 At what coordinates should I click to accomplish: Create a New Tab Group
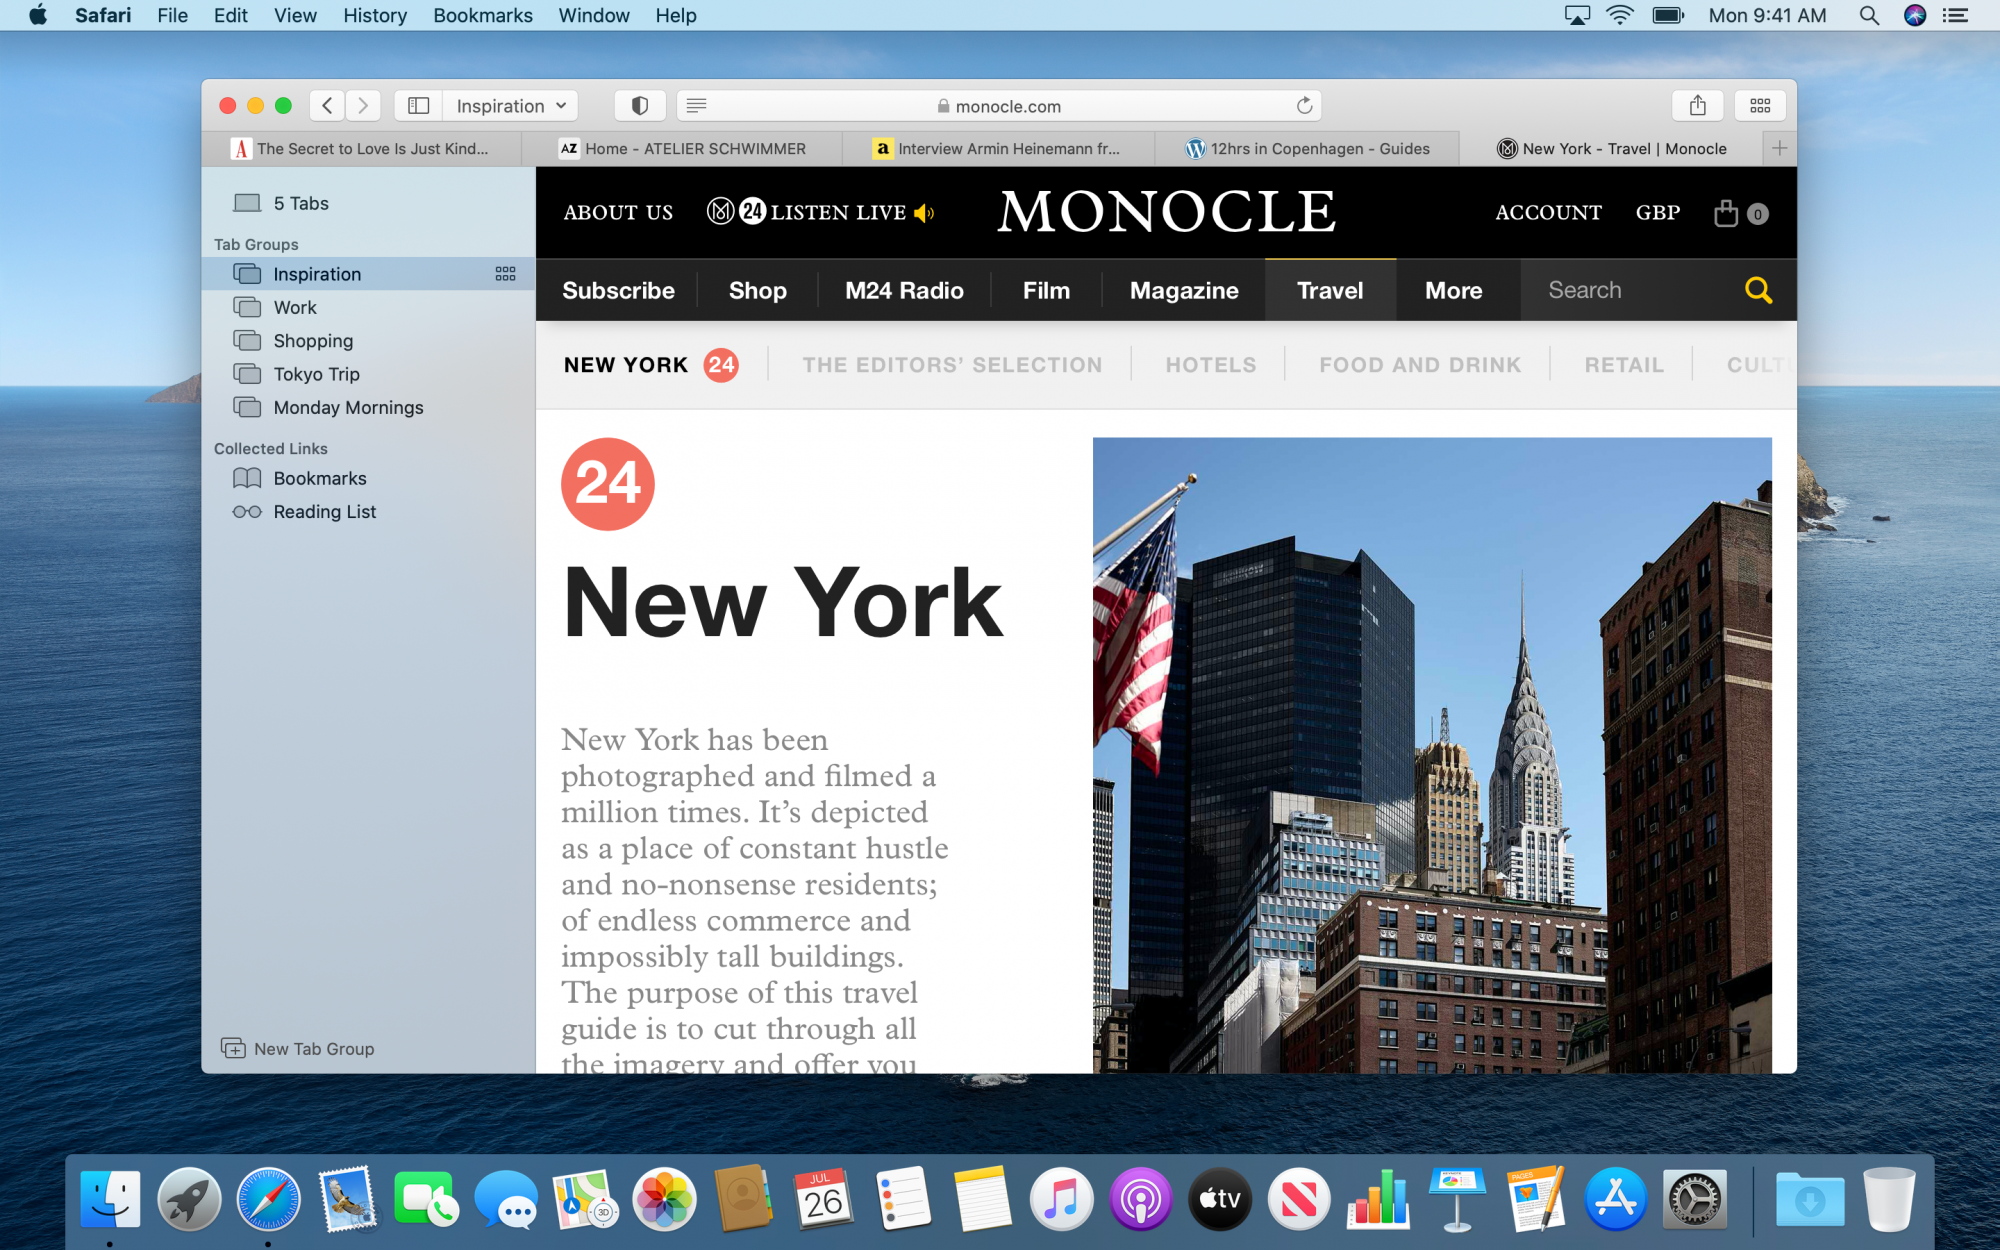[x=298, y=1048]
